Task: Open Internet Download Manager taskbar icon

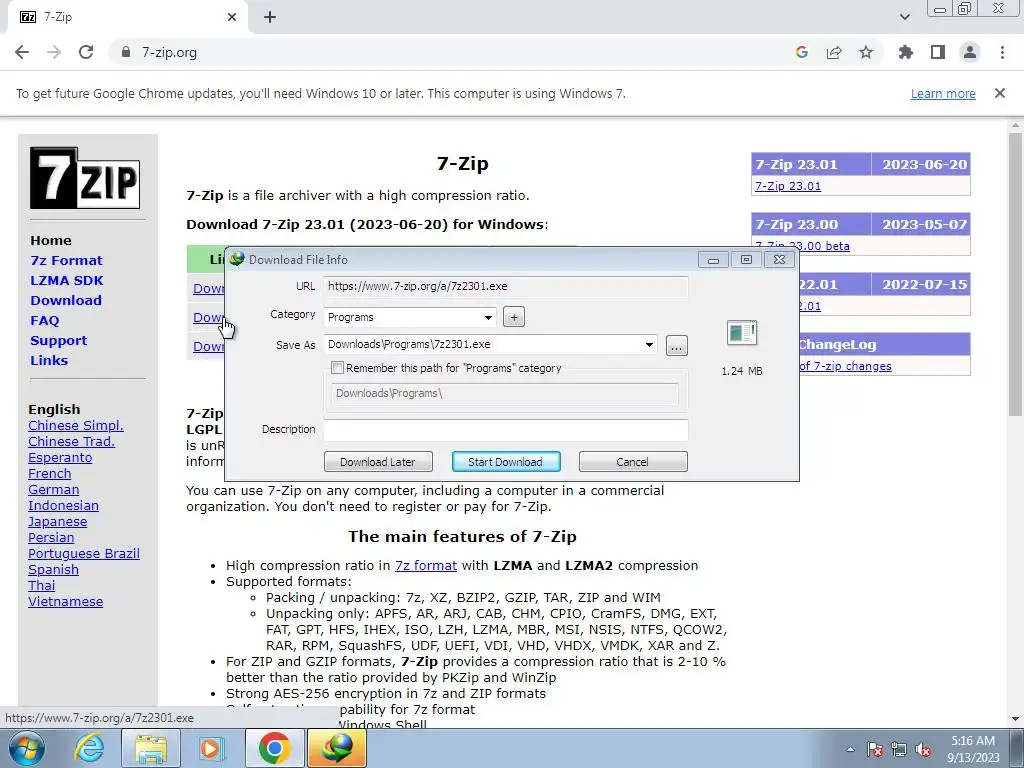Action: tap(336, 748)
